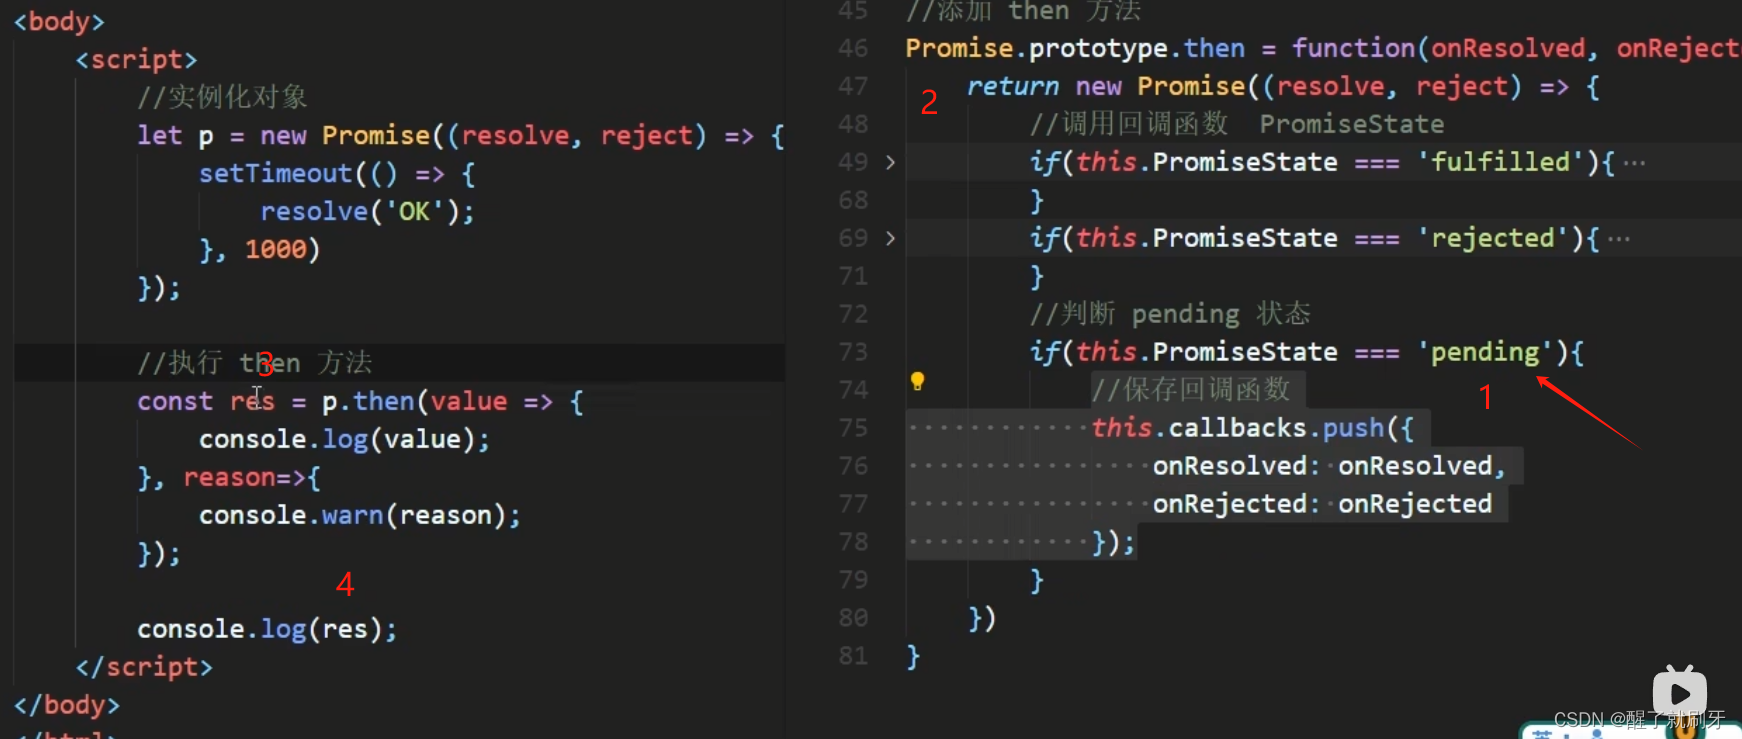Click line number 81 in the gutter
The height and width of the screenshot is (739, 1742).
(853, 656)
